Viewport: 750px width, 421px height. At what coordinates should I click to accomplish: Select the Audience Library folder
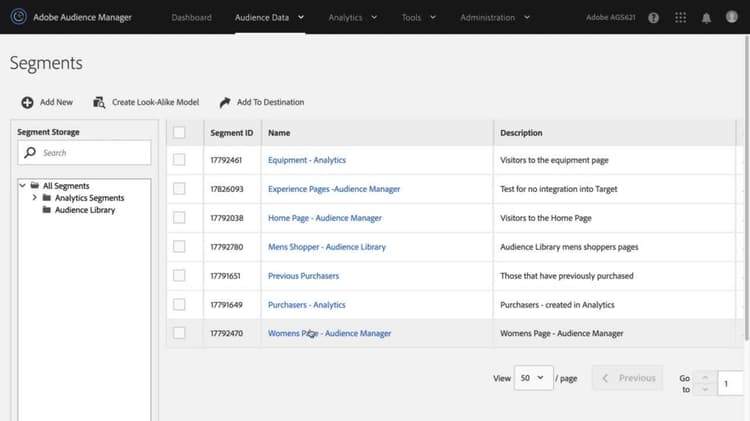click(x=84, y=210)
